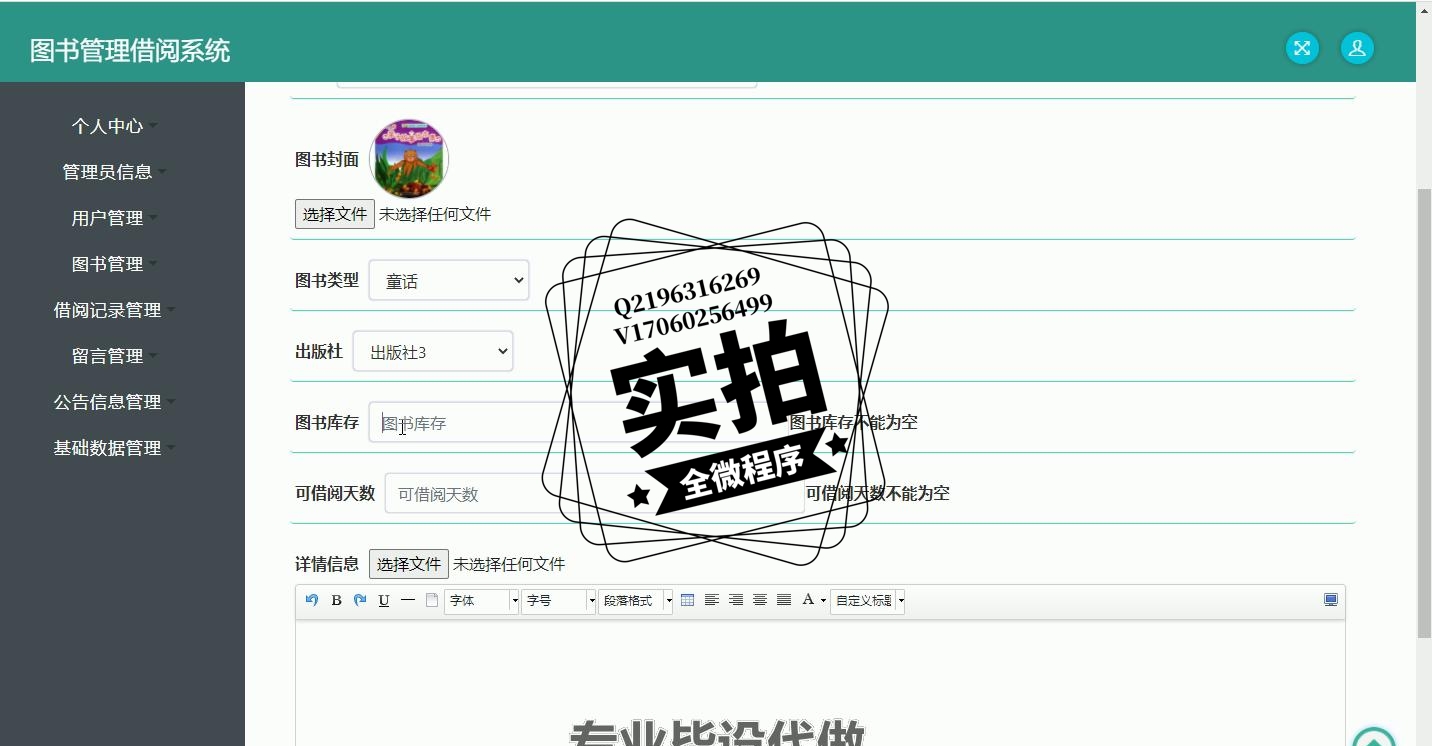Screen dimensions: 1432x746
Task: Align text right in editor
Action: [736, 600]
